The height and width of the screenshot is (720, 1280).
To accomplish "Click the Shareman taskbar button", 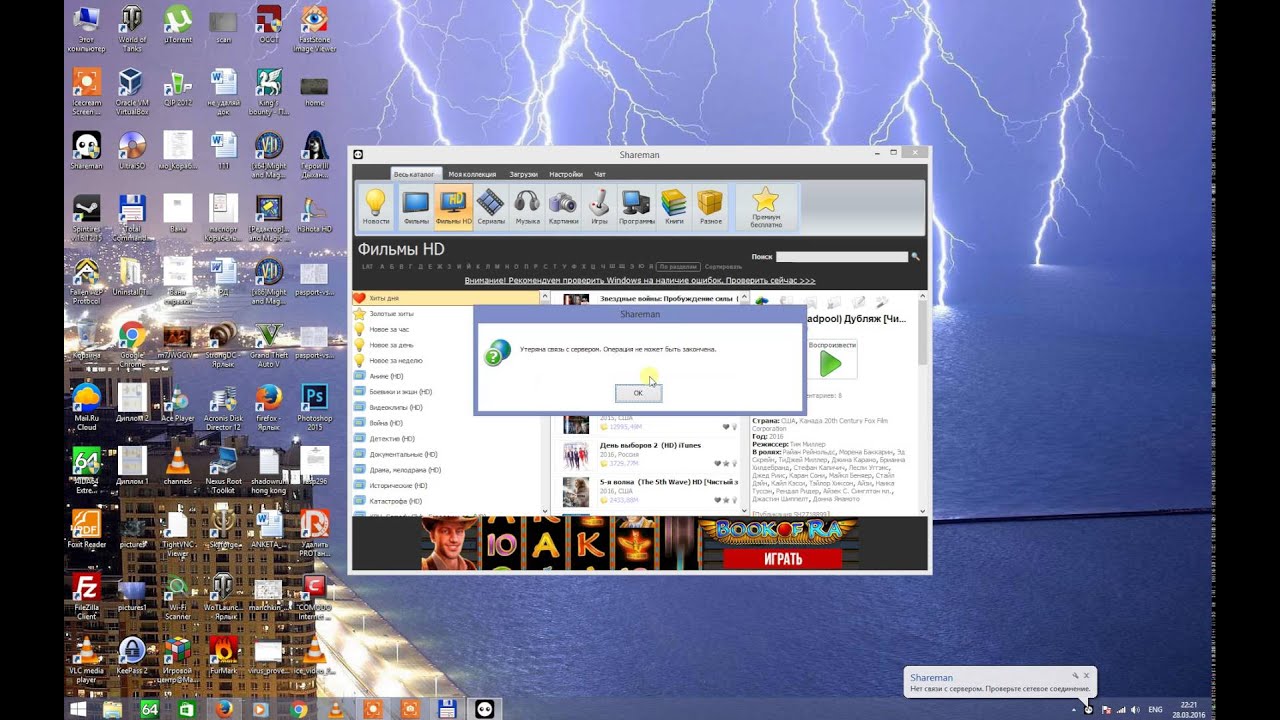I will (x=485, y=709).
